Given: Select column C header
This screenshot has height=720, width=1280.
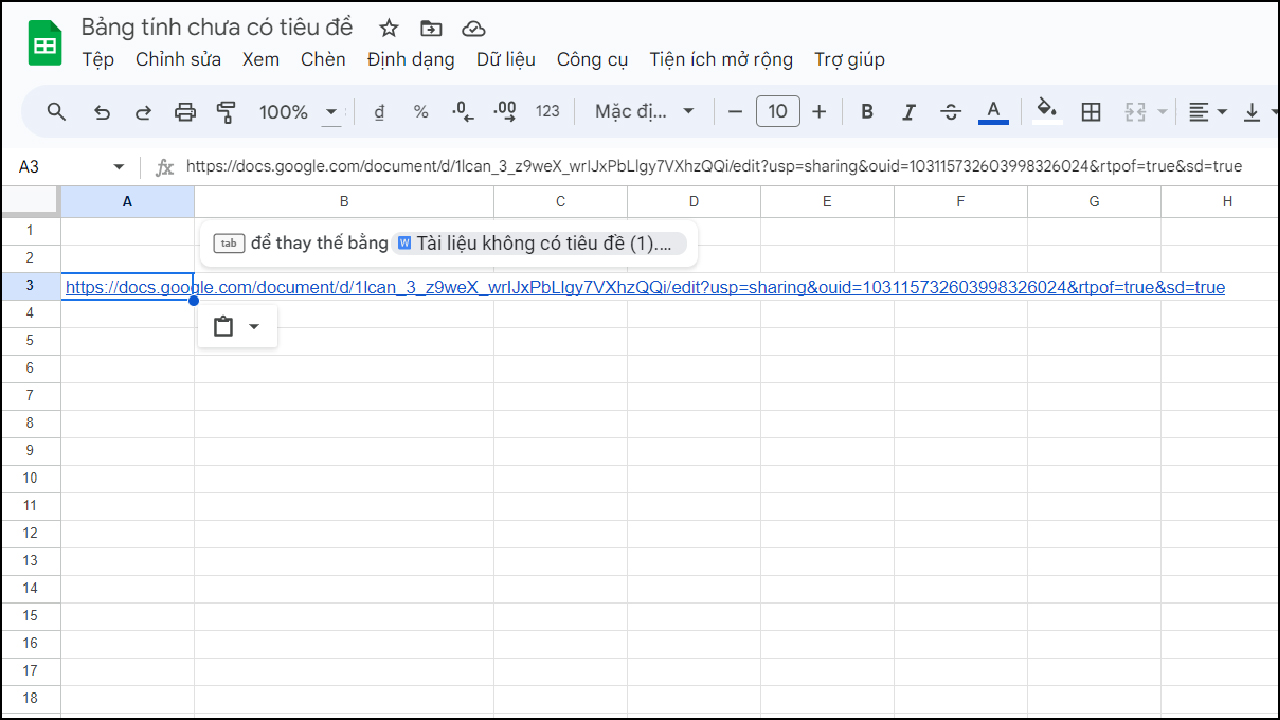Looking at the screenshot, I should click(560, 201).
